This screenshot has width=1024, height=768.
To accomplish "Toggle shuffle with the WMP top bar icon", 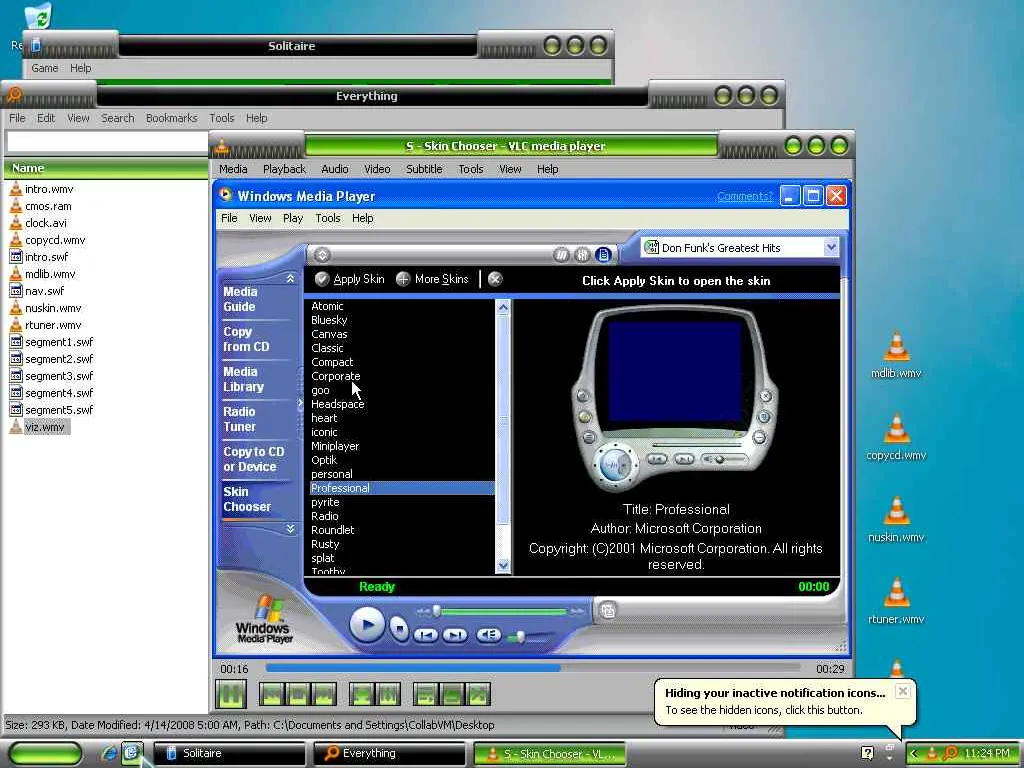I will tap(561, 255).
